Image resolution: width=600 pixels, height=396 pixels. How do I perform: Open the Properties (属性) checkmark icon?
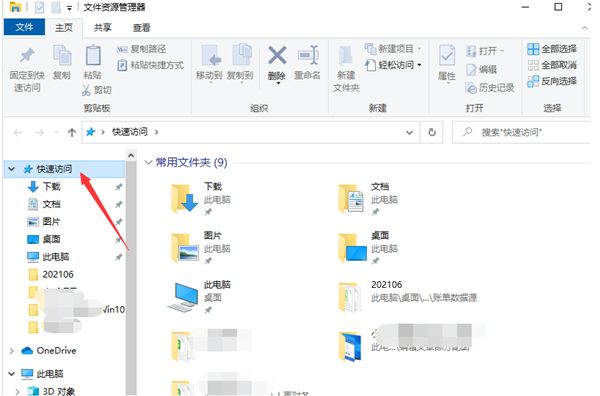[x=447, y=56]
